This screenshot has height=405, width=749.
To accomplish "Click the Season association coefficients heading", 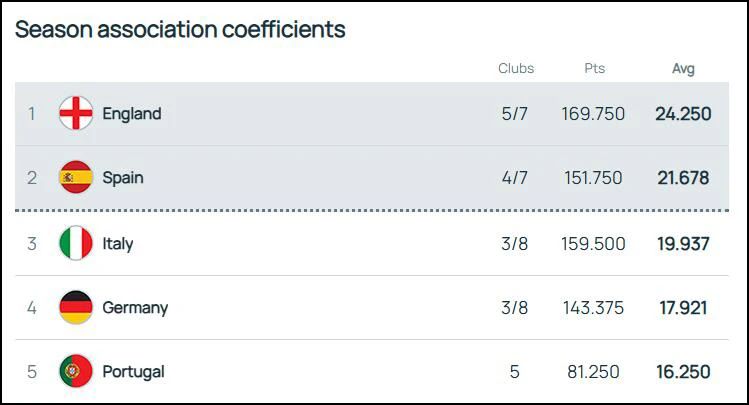I will [180, 29].
